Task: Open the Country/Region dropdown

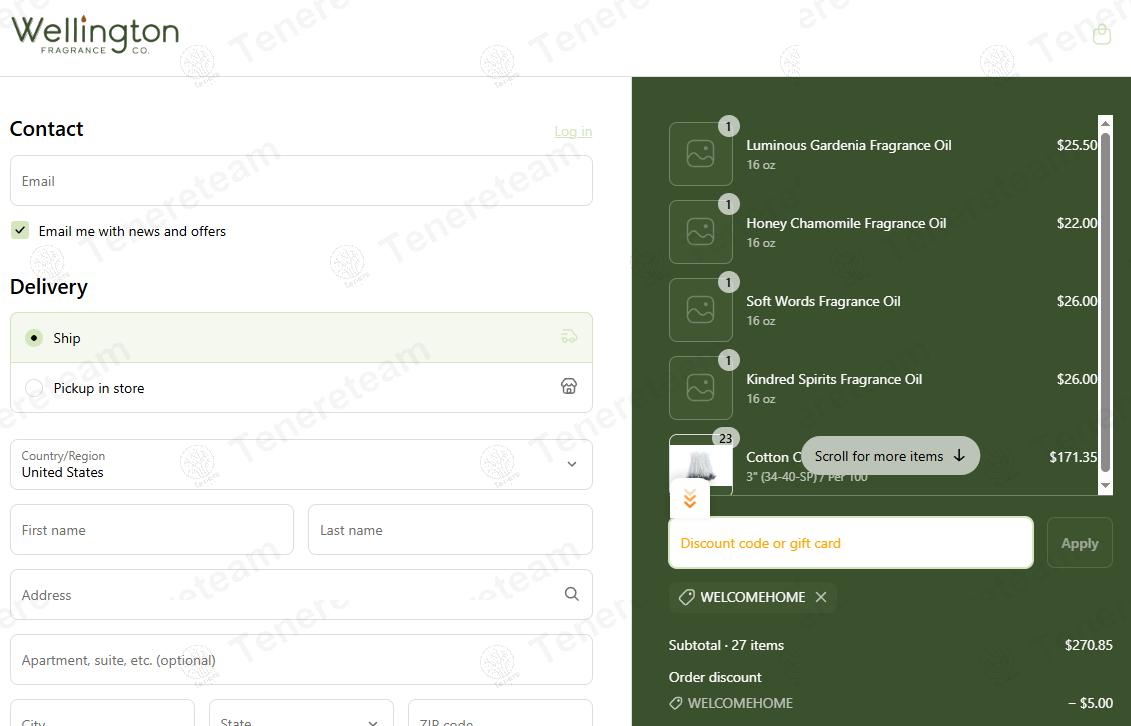Action: [x=301, y=464]
